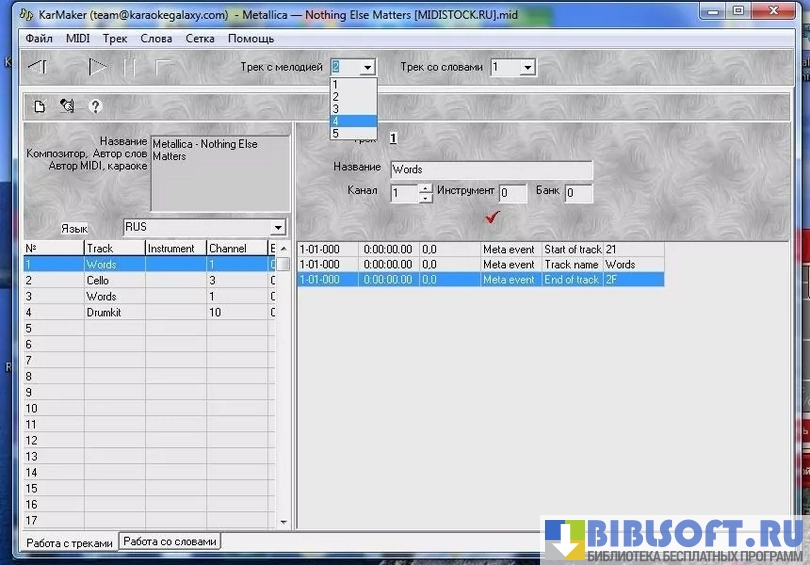Open the MIDI menu
This screenshot has width=810, height=565.
(x=77, y=38)
